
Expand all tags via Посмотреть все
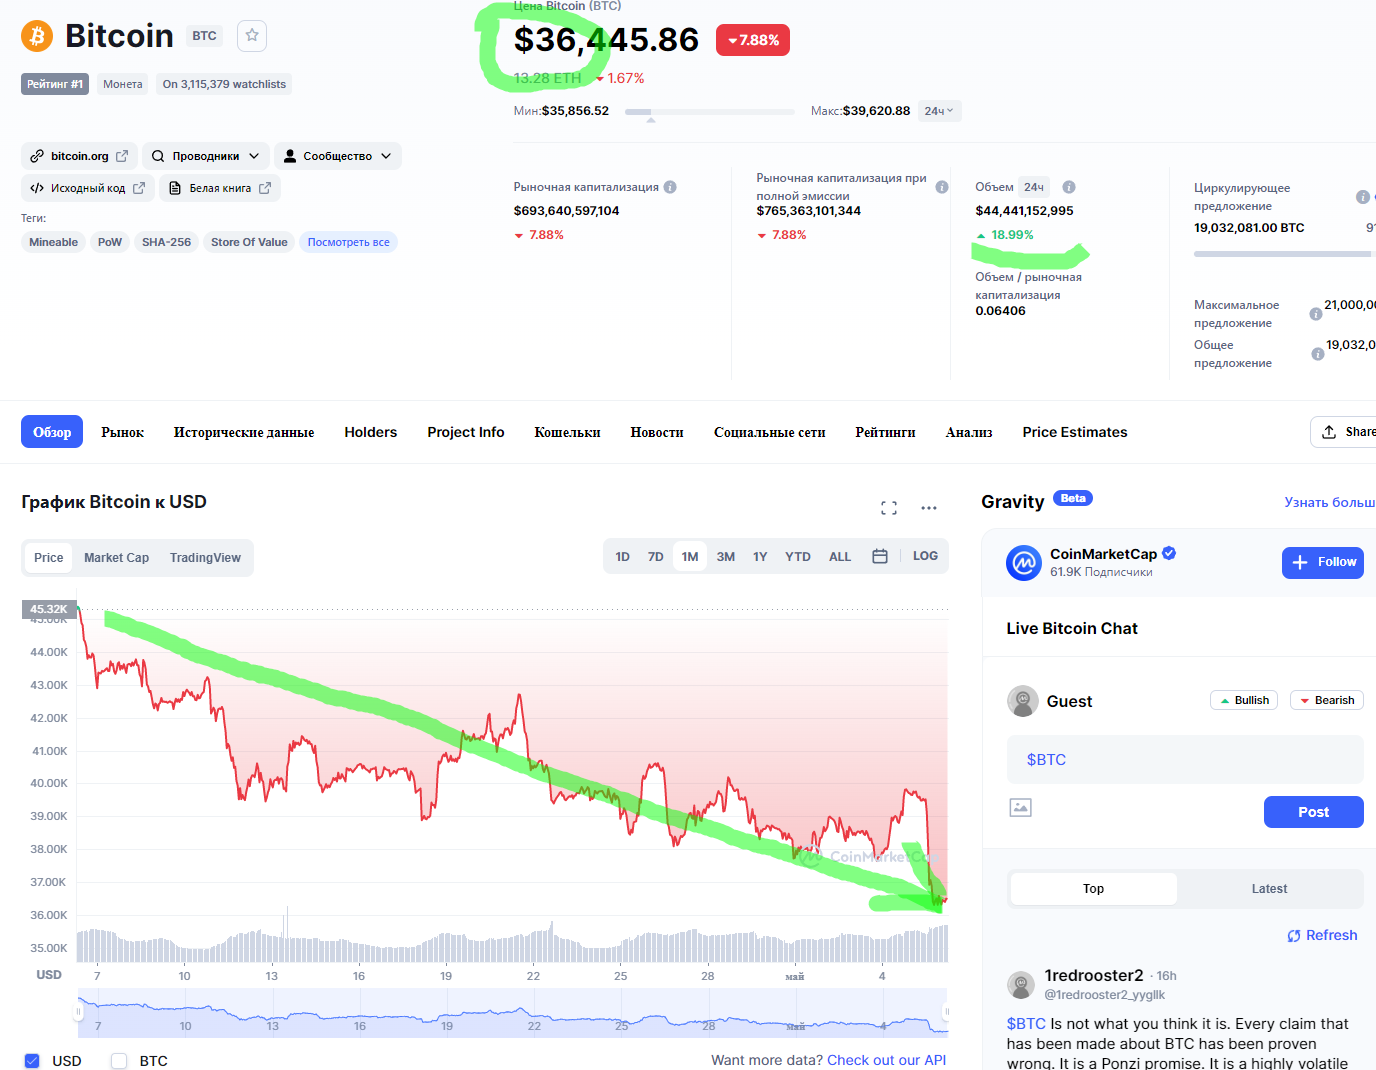[349, 242]
